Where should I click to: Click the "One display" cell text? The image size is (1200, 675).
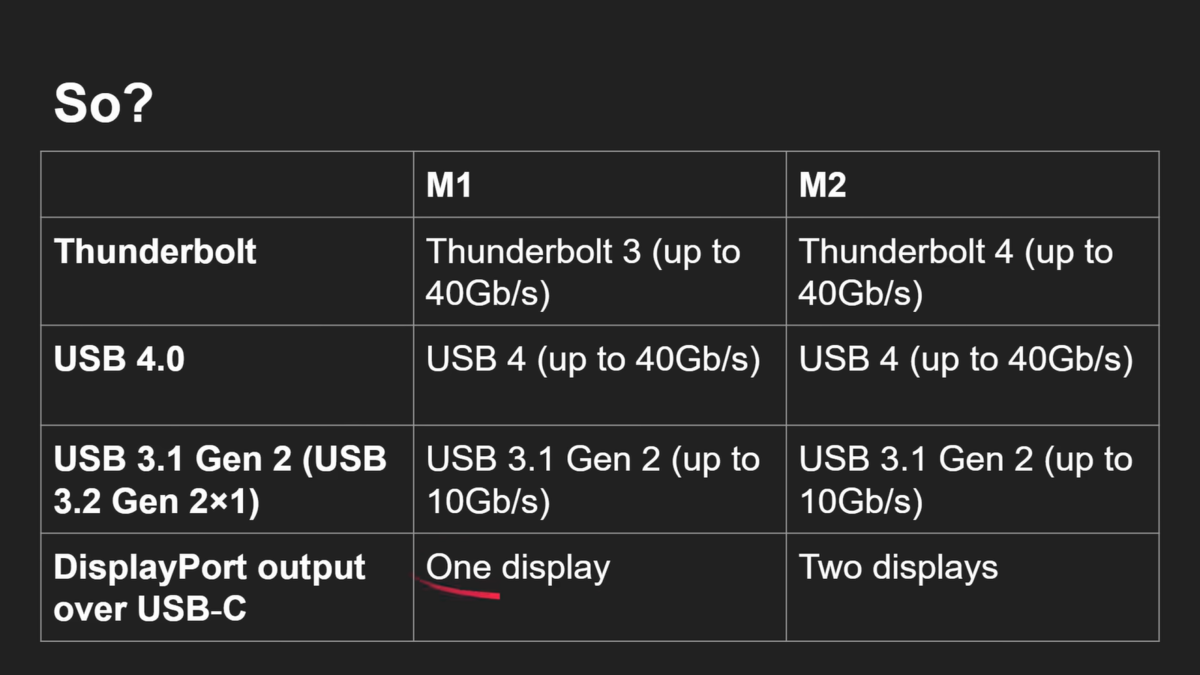click(x=518, y=568)
